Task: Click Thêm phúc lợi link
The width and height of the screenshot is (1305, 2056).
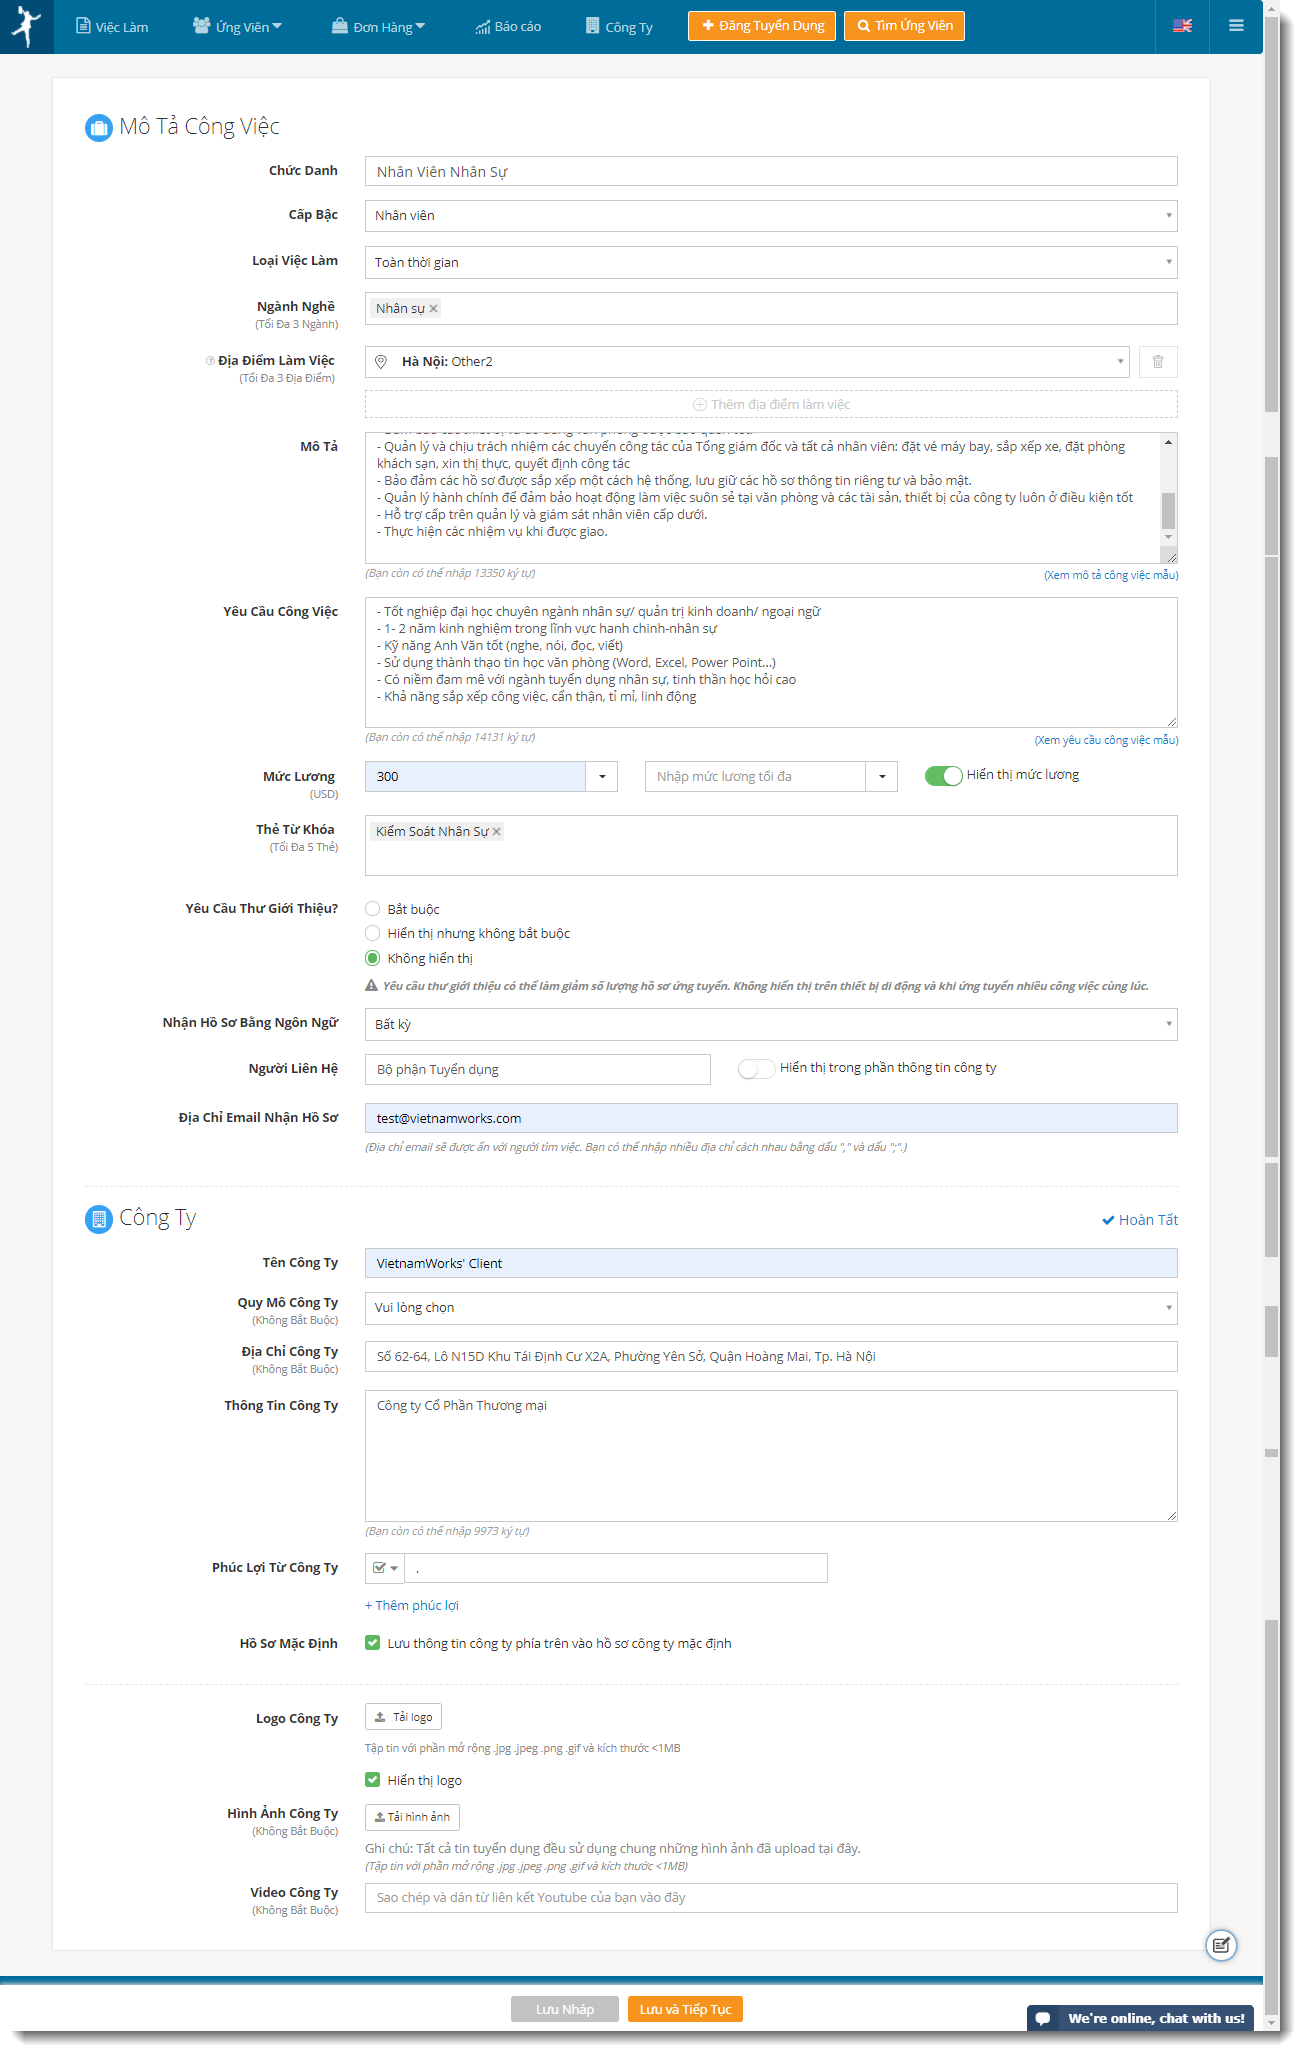Action: point(412,1606)
